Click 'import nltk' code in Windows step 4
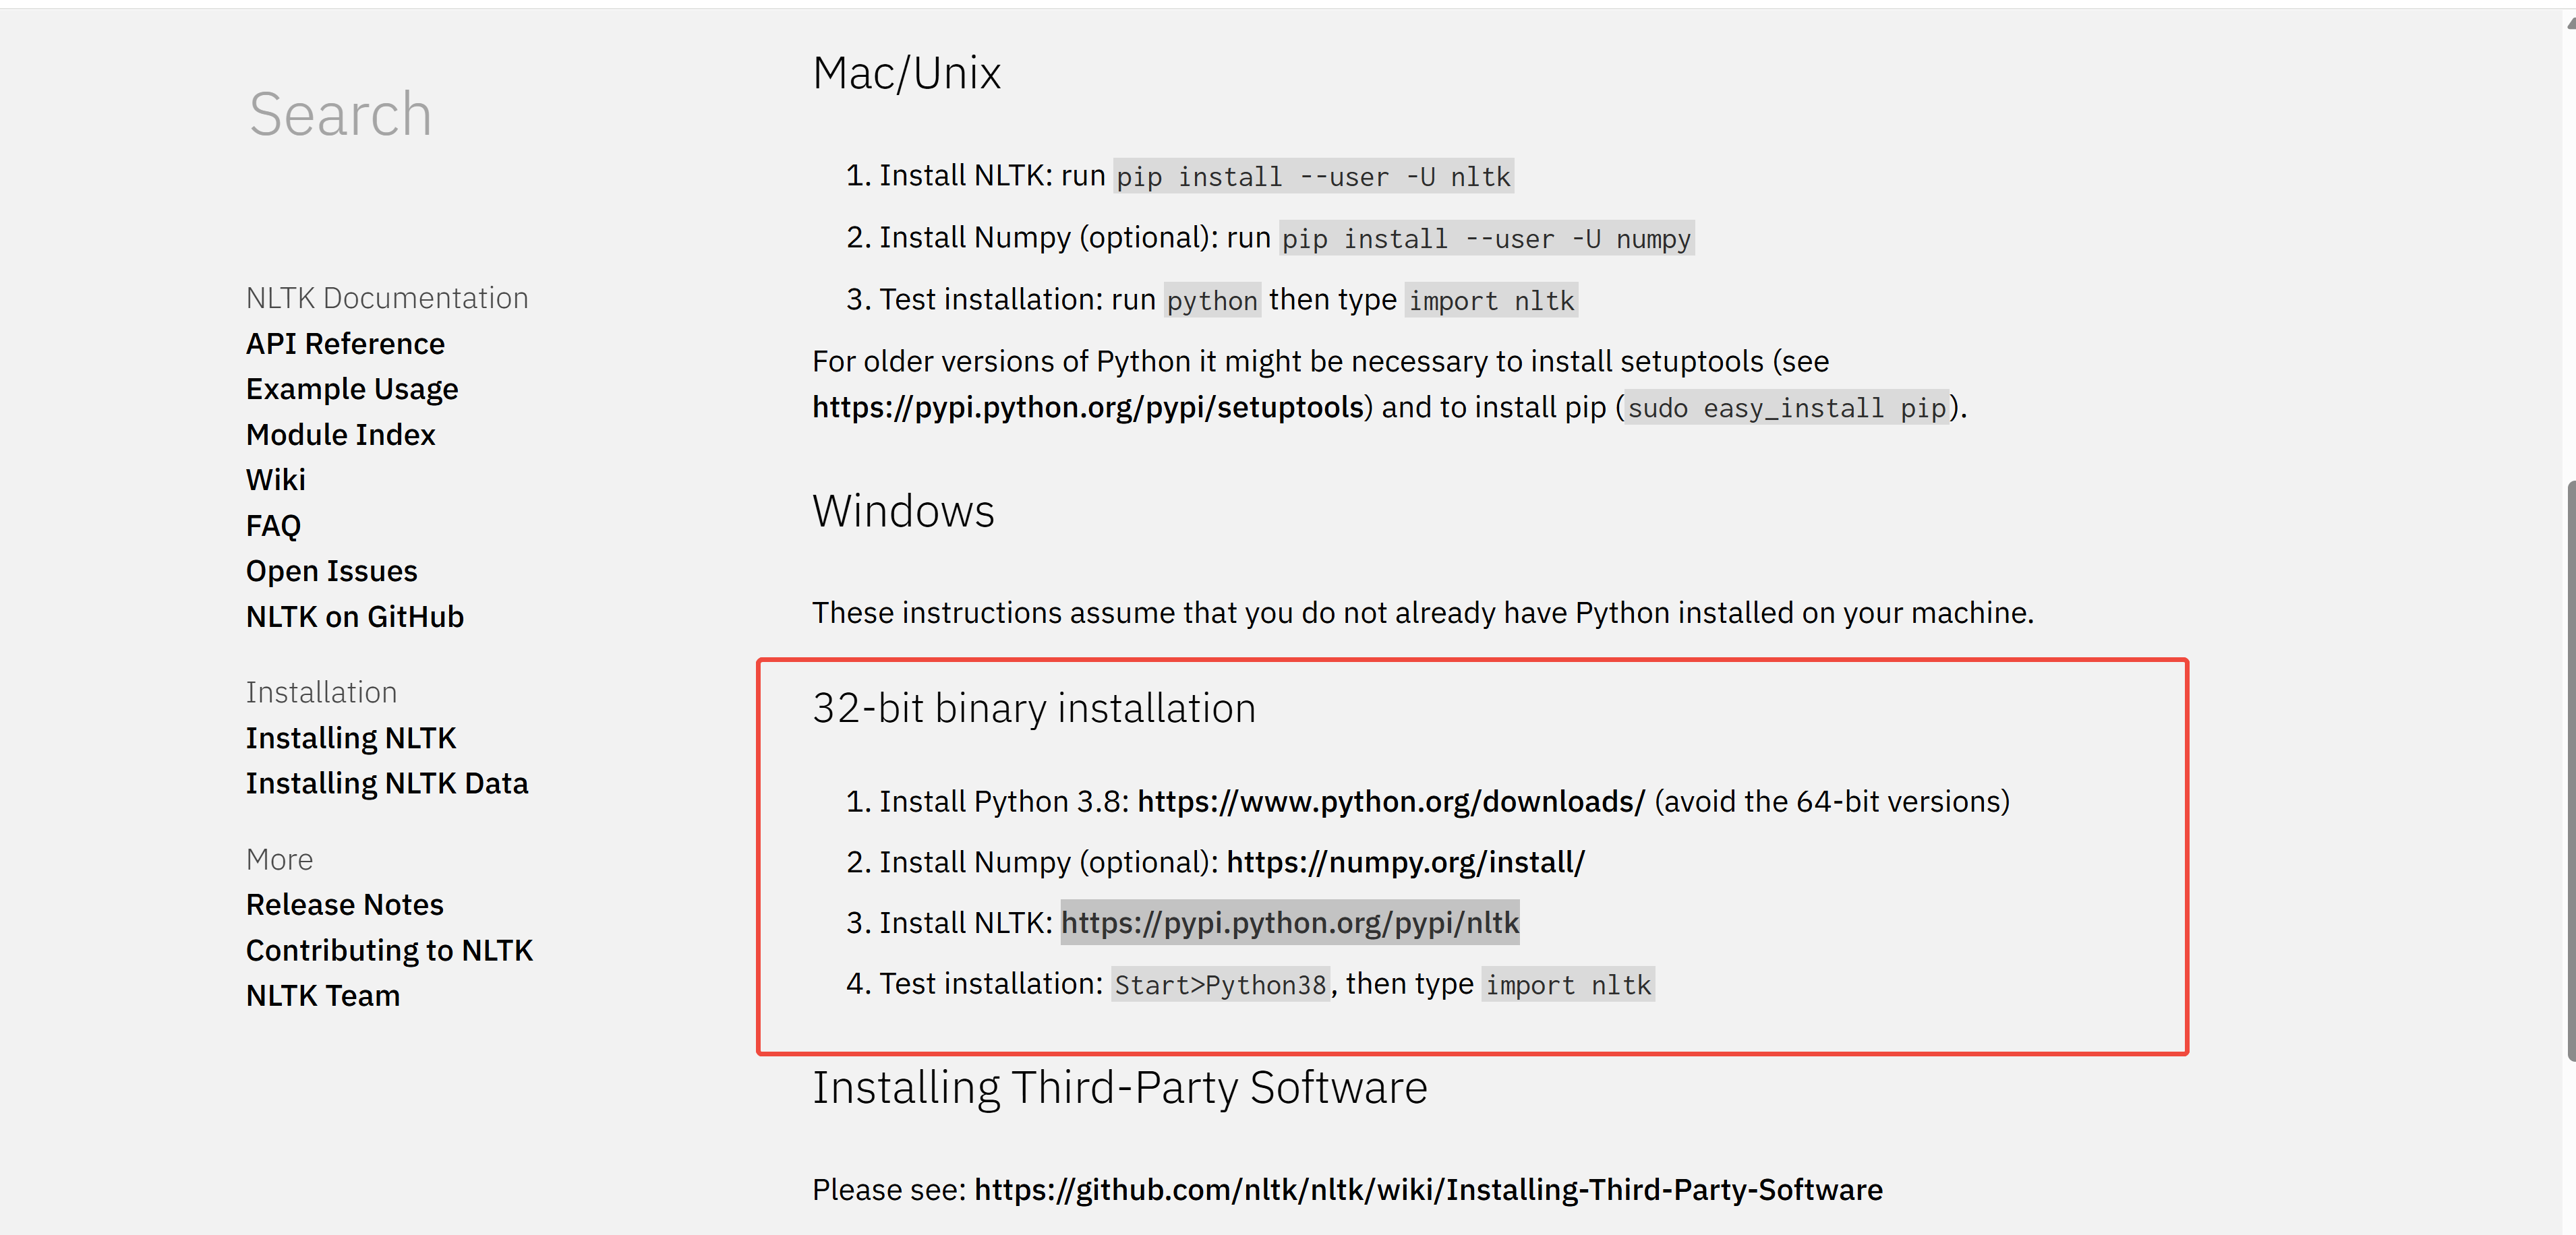2576x1235 pixels. (1568, 985)
